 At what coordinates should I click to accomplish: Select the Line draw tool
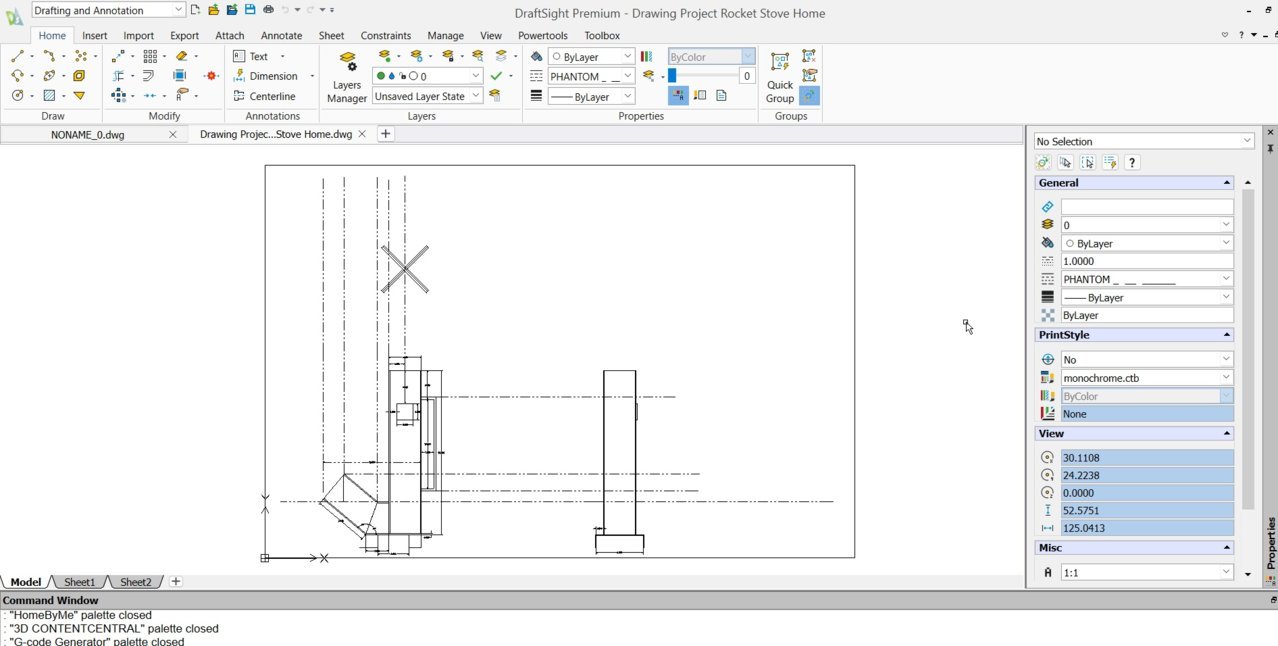click(17, 57)
